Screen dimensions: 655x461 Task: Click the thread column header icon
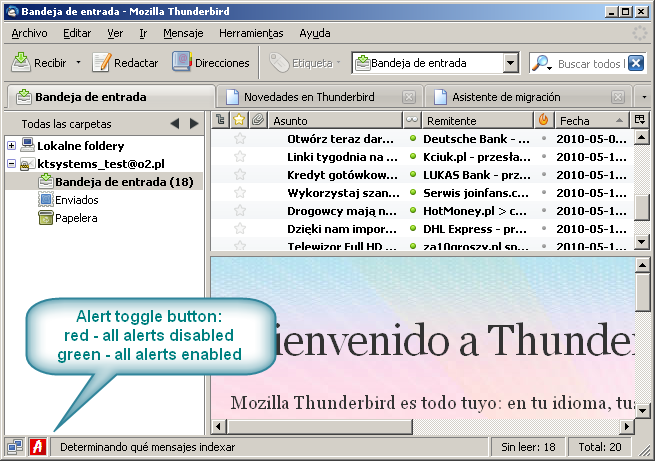point(220,120)
